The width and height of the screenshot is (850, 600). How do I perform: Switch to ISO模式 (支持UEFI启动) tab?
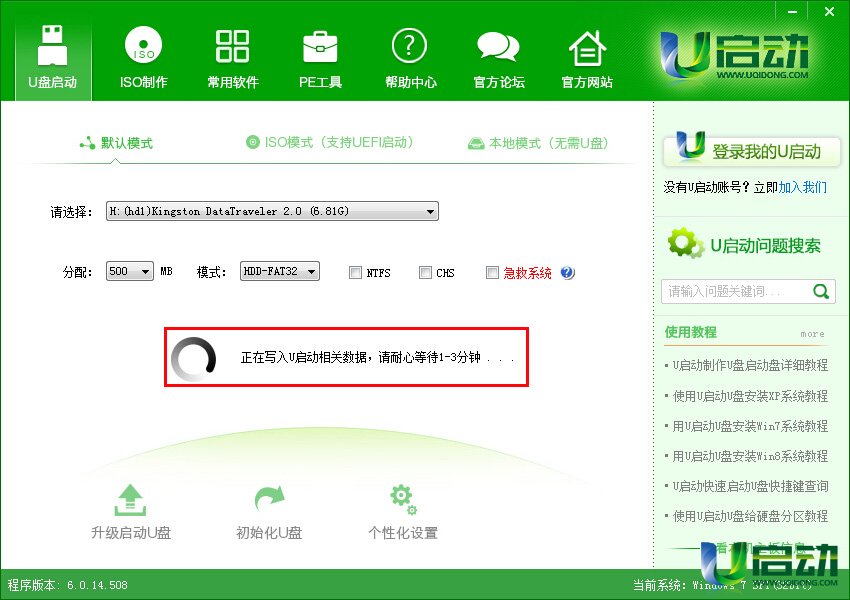tap(330, 143)
